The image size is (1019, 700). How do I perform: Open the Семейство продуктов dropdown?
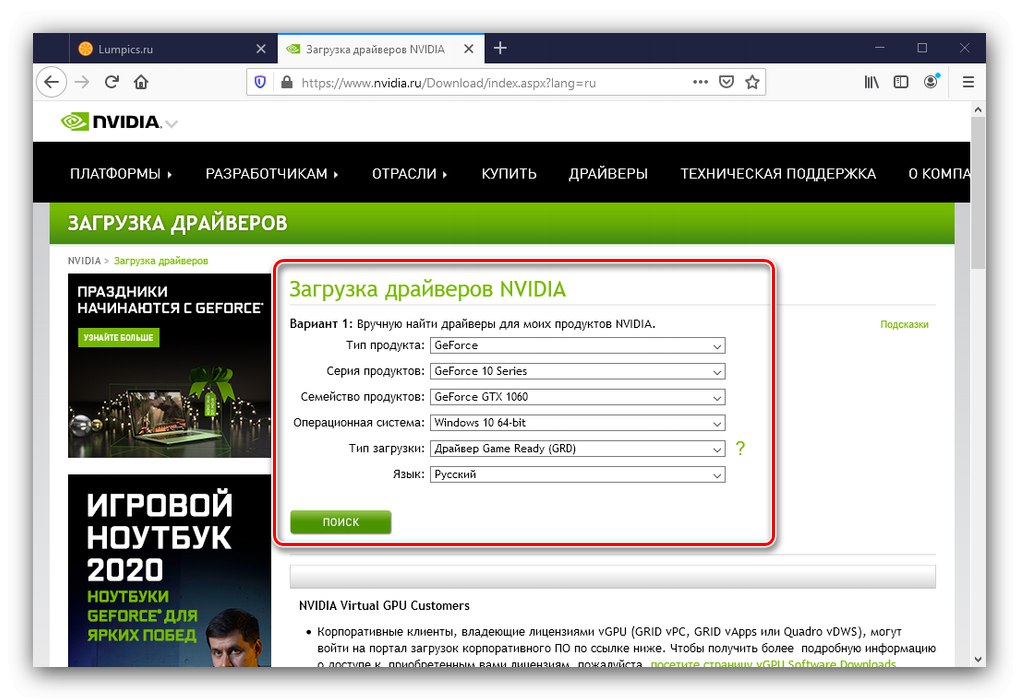pyautogui.click(x=577, y=397)
